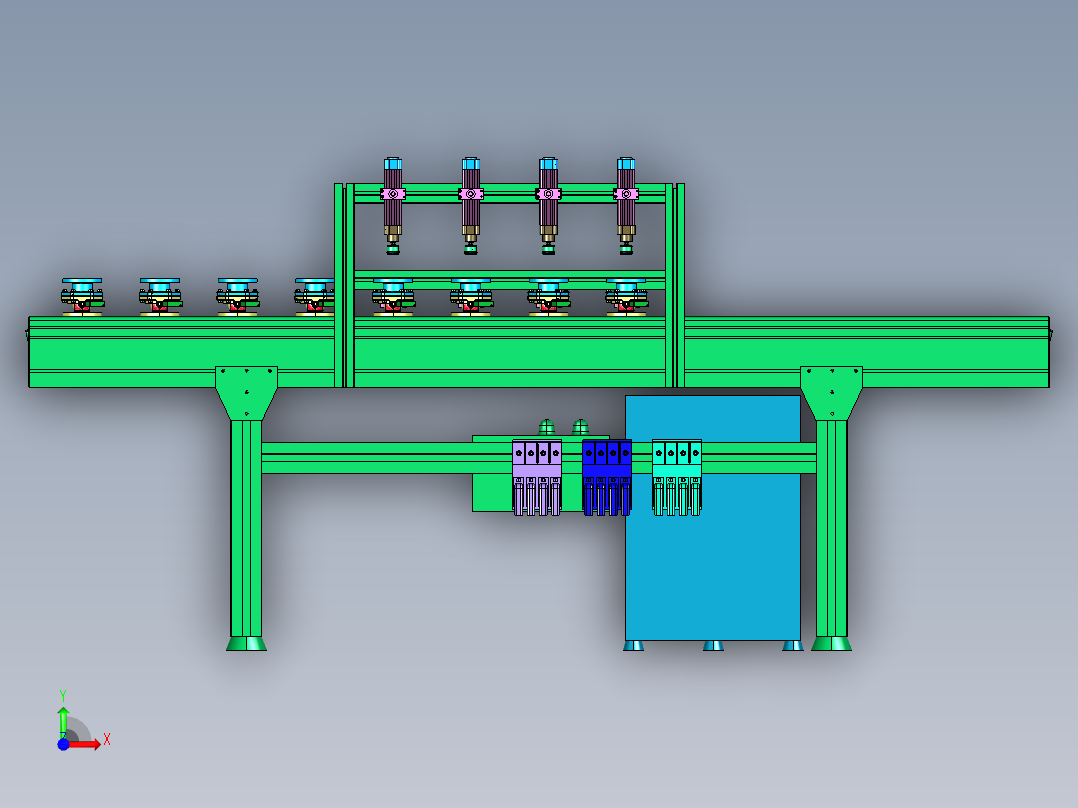Click the green Y axis arrow of the triad
This screenshot has height=808, width=1078.
[63, 721]
